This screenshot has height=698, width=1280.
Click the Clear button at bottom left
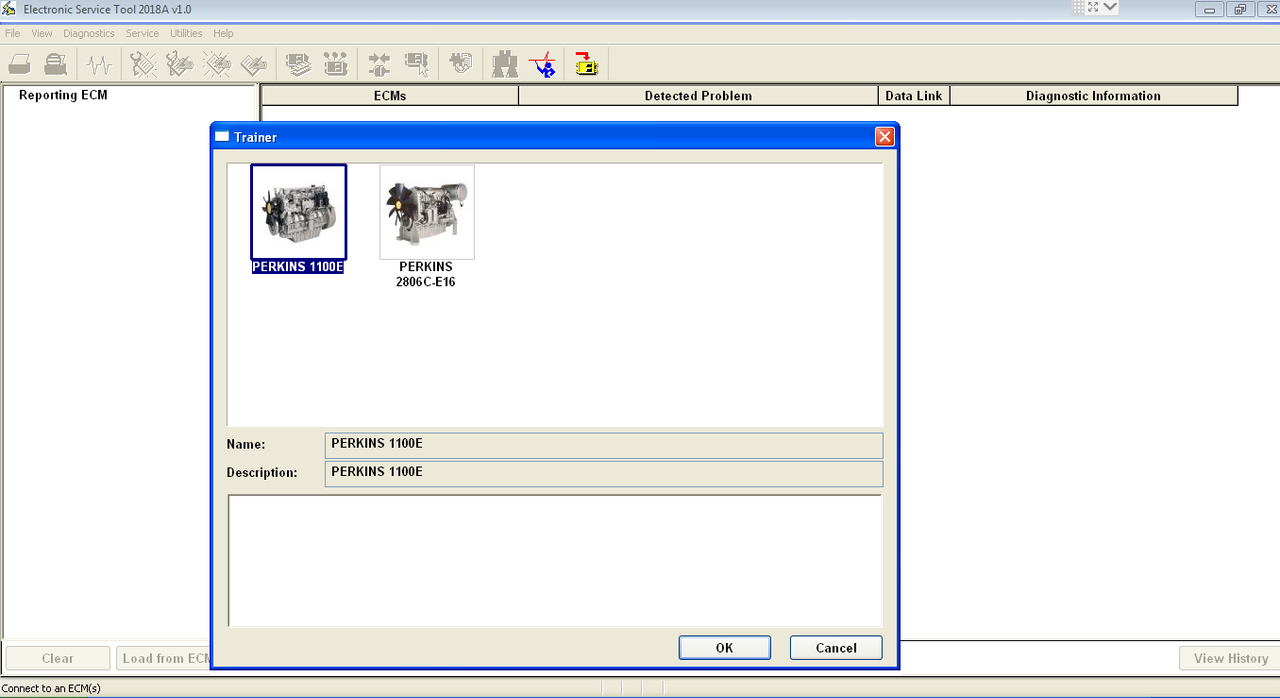58,658
